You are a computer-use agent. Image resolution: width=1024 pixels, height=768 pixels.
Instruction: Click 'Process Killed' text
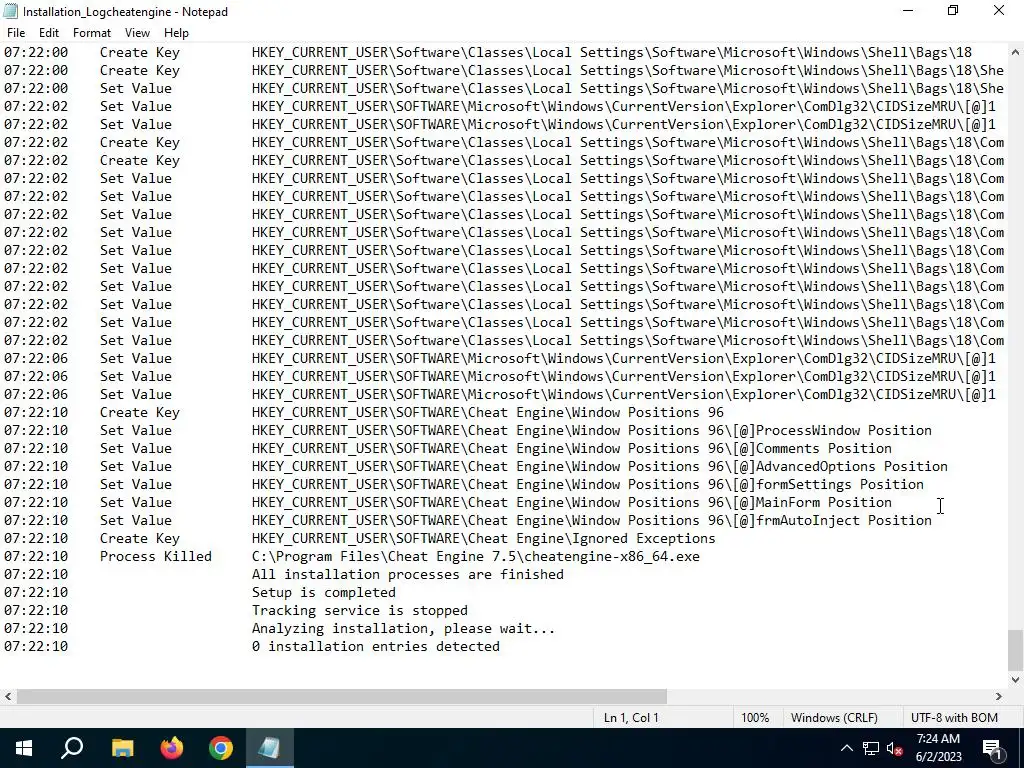pyautogui.click(x=155, y=556)
